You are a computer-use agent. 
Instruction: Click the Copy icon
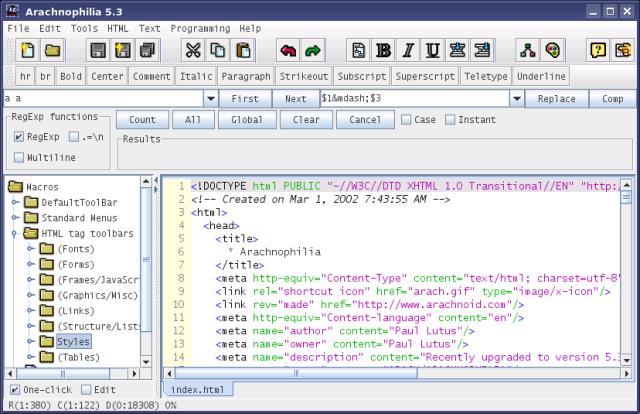pyautogui.click(x=218, y=51)
